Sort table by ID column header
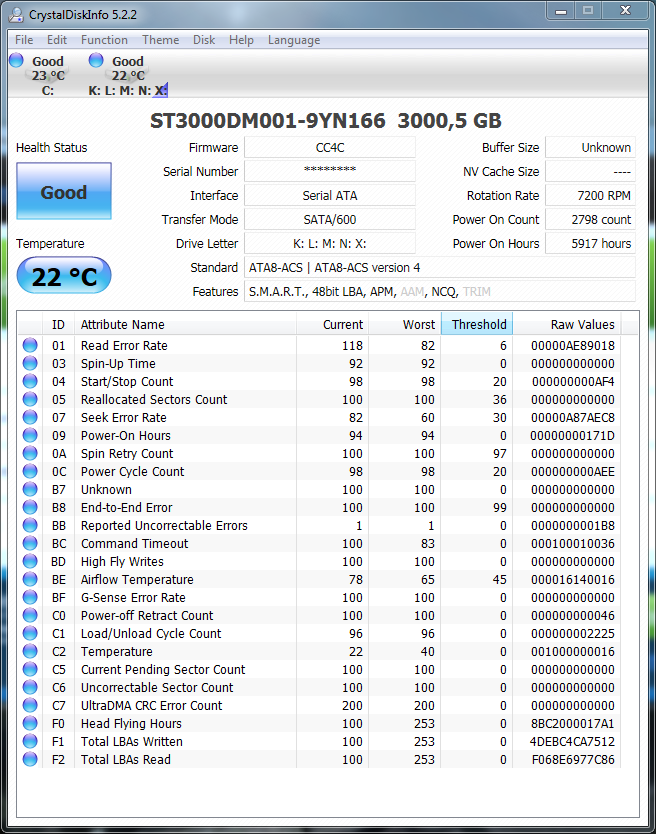This screenshot has height=834, width=656. point(58,324)
